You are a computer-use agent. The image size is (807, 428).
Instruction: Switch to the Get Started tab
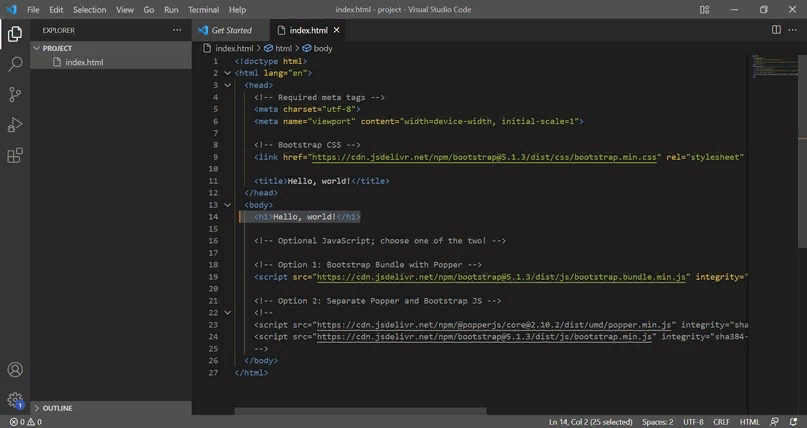point(231,30)
